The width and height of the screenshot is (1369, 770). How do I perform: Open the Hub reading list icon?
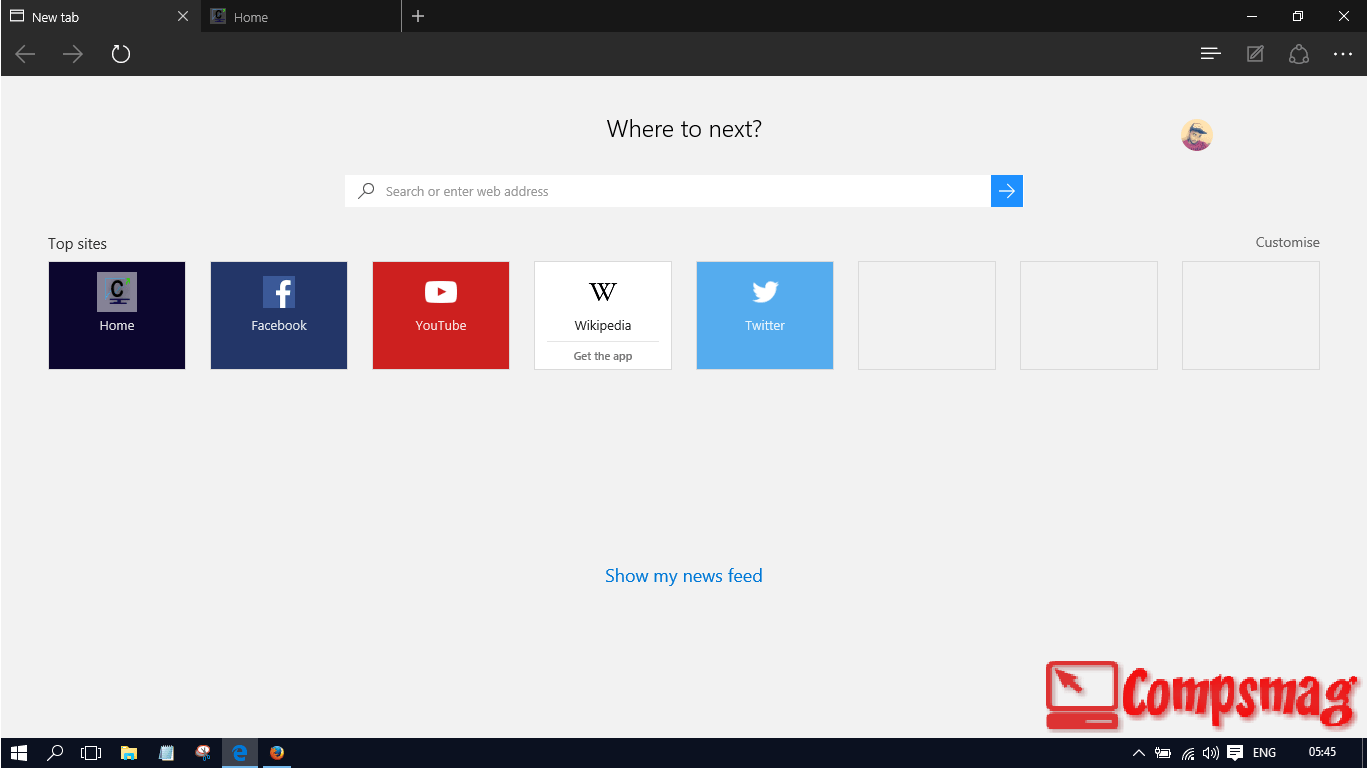(x=1211, y=54)
